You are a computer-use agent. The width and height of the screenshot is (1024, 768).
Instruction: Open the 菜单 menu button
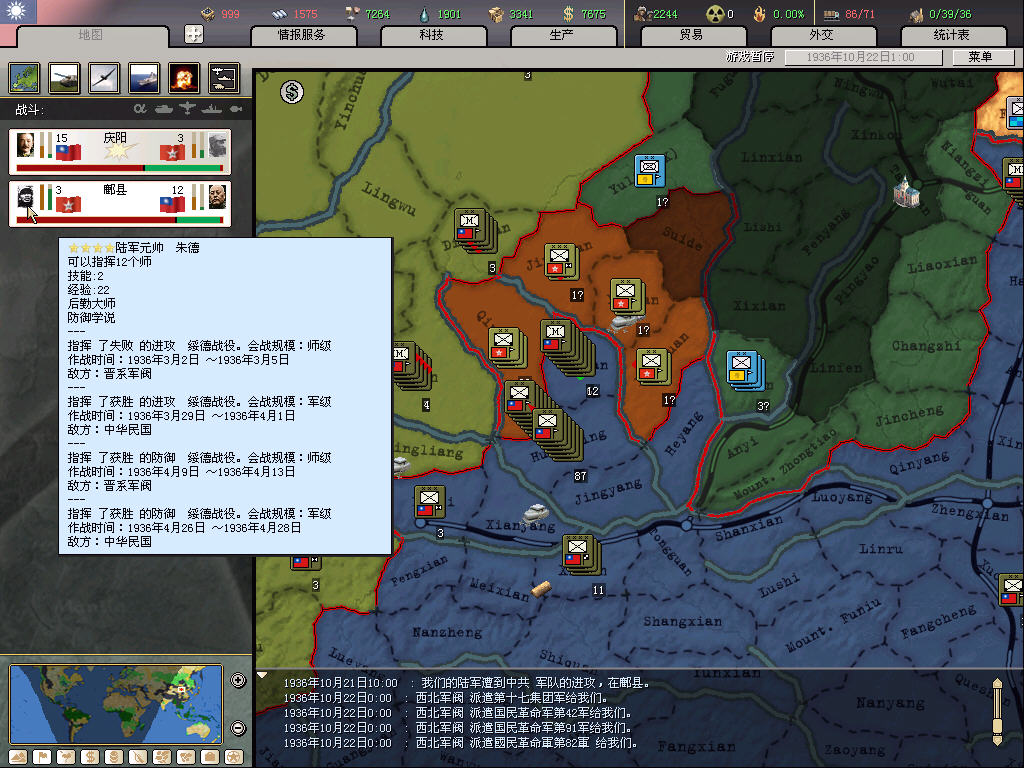coord(979,57)
